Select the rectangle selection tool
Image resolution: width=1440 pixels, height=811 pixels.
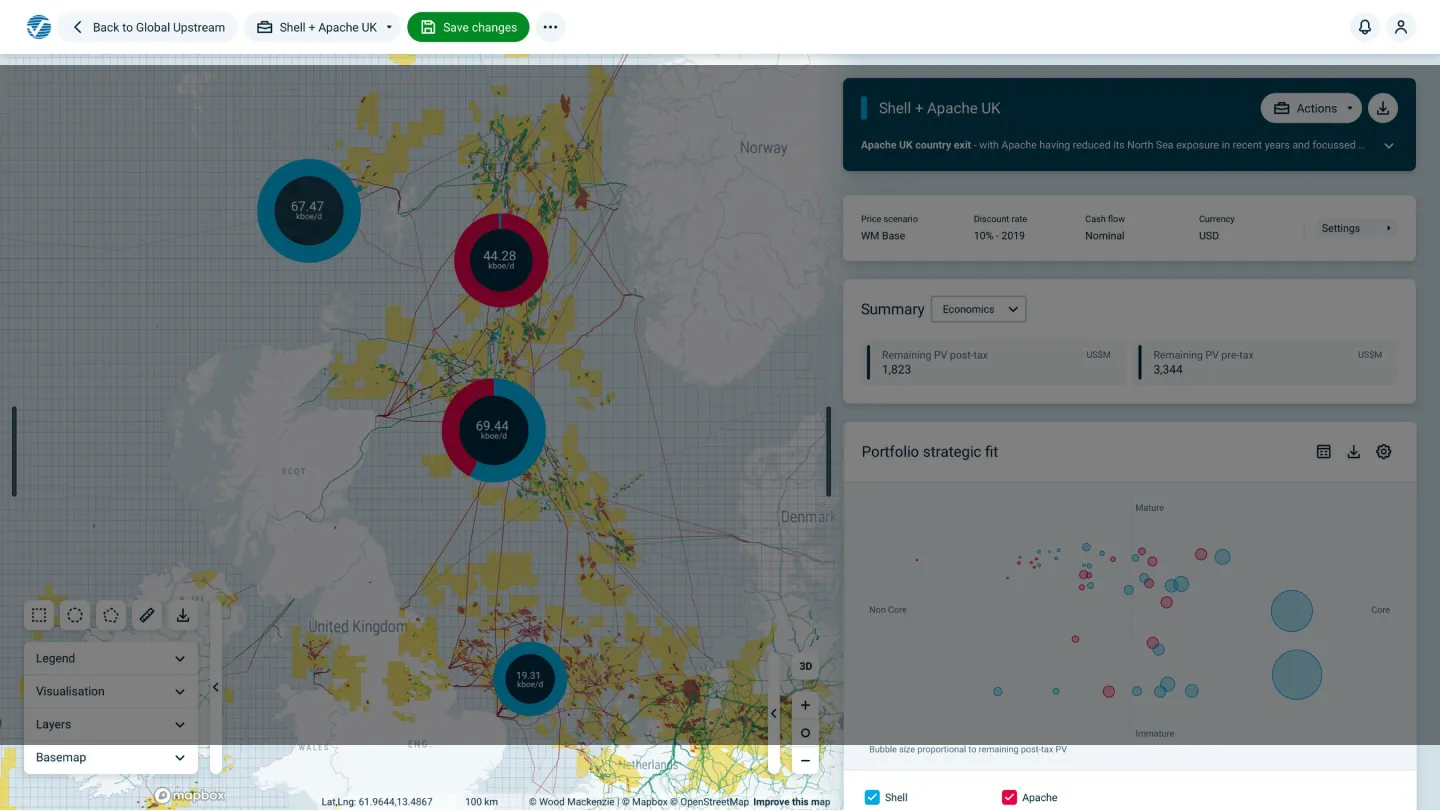[x=39, y=615]
